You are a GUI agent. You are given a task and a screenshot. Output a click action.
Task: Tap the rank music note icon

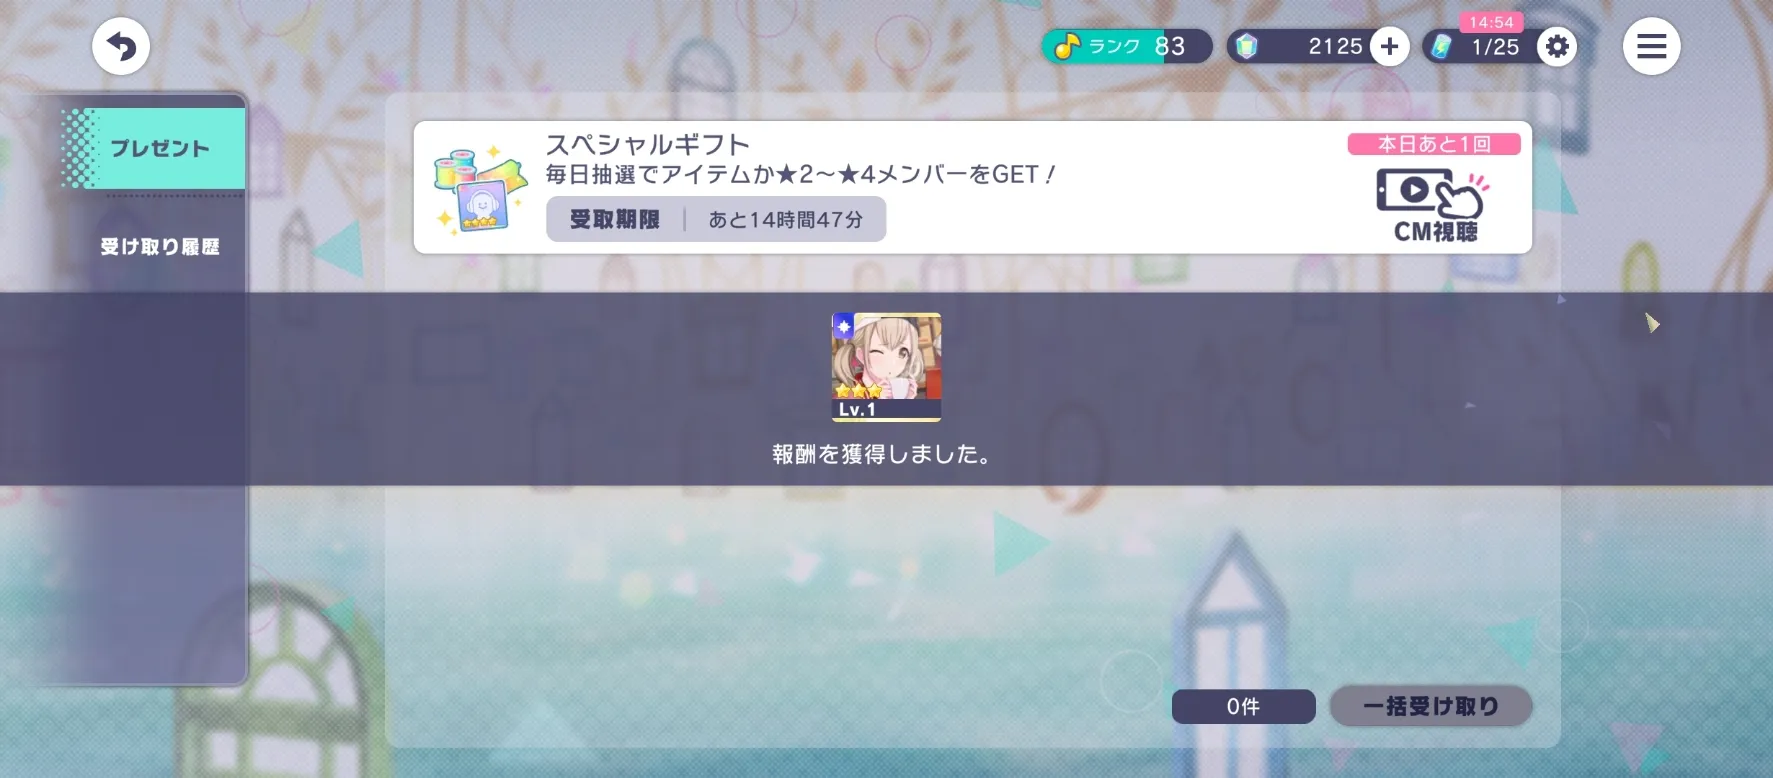click(x=1067, y=46)
